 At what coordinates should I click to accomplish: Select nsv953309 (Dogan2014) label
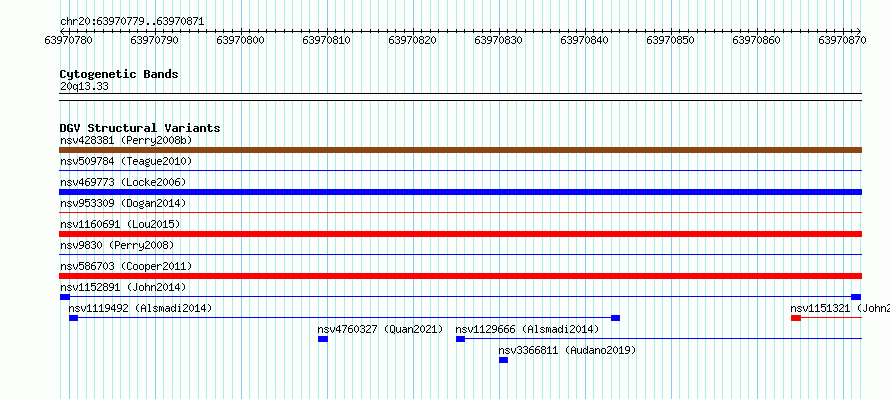123,203
